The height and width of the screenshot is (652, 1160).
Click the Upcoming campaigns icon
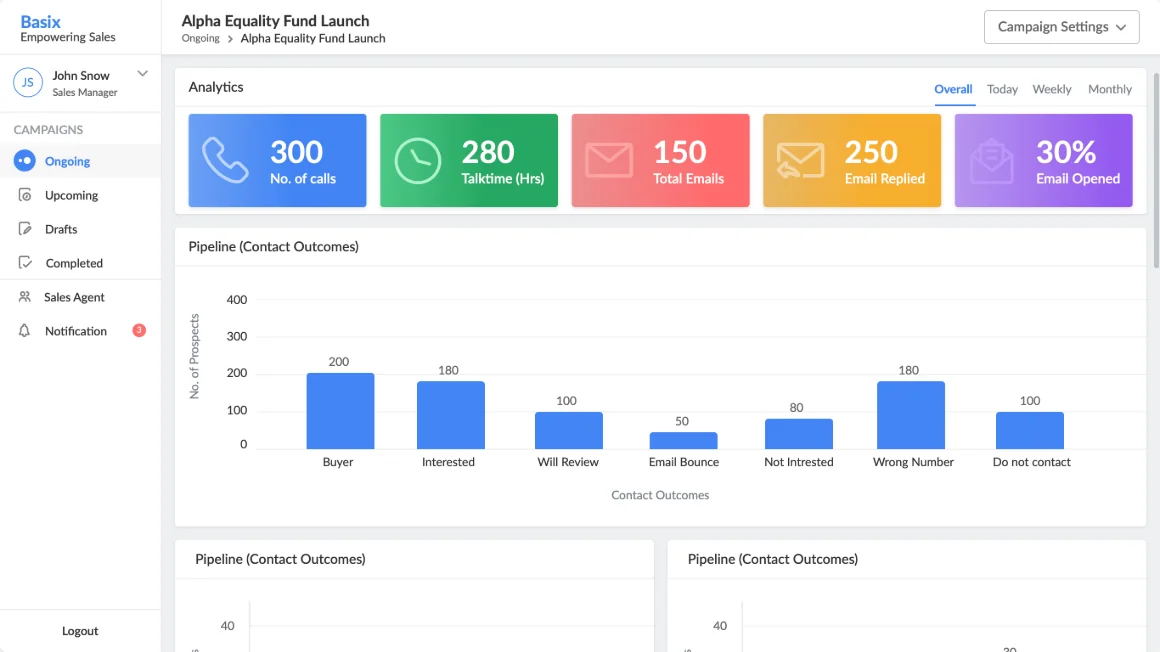25,195
